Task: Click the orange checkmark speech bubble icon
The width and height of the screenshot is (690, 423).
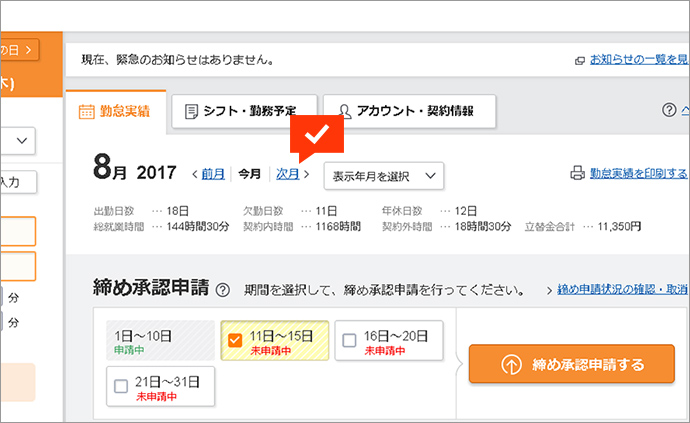Action: 316,135
